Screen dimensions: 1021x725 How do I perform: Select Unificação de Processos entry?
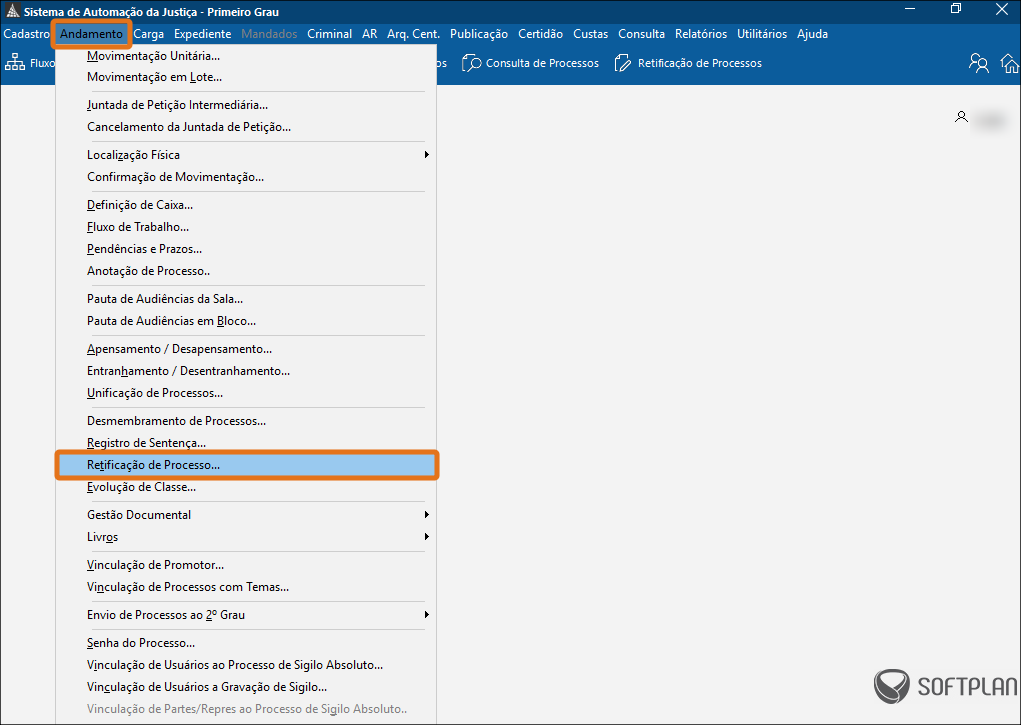click(246, 393)
